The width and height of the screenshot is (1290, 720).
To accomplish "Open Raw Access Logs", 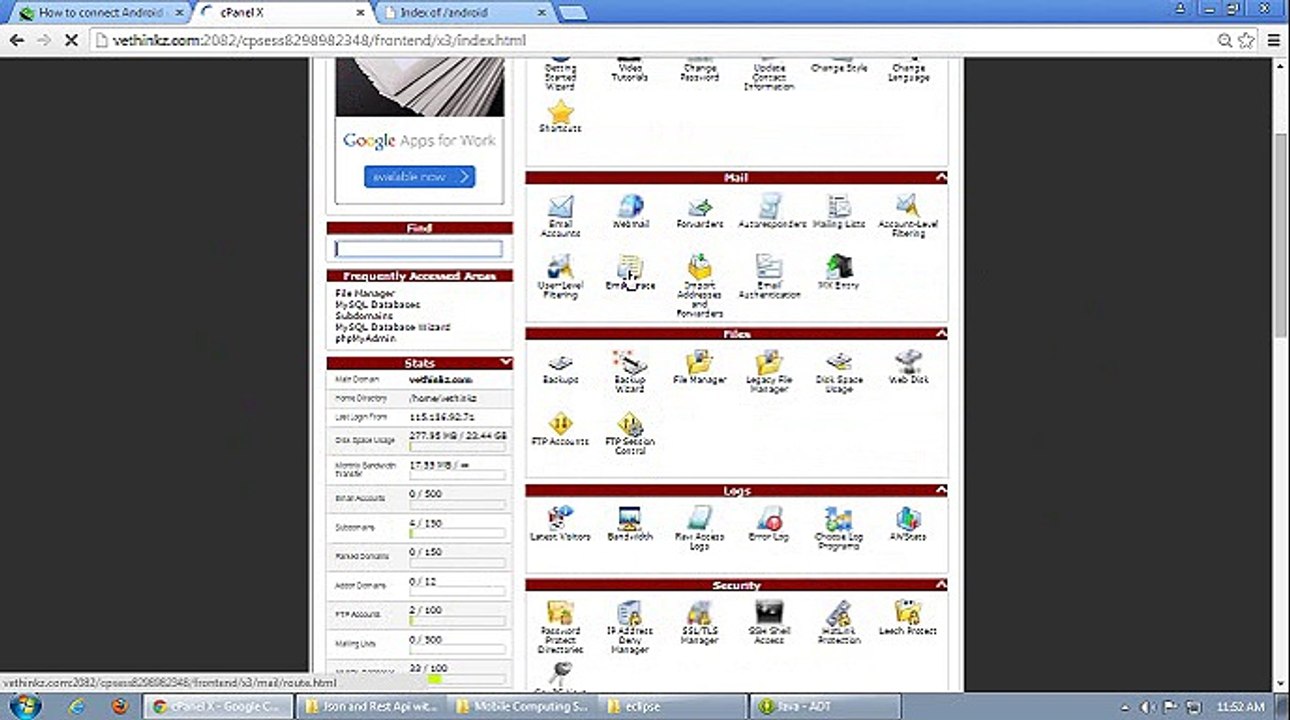I will [700, 529].
